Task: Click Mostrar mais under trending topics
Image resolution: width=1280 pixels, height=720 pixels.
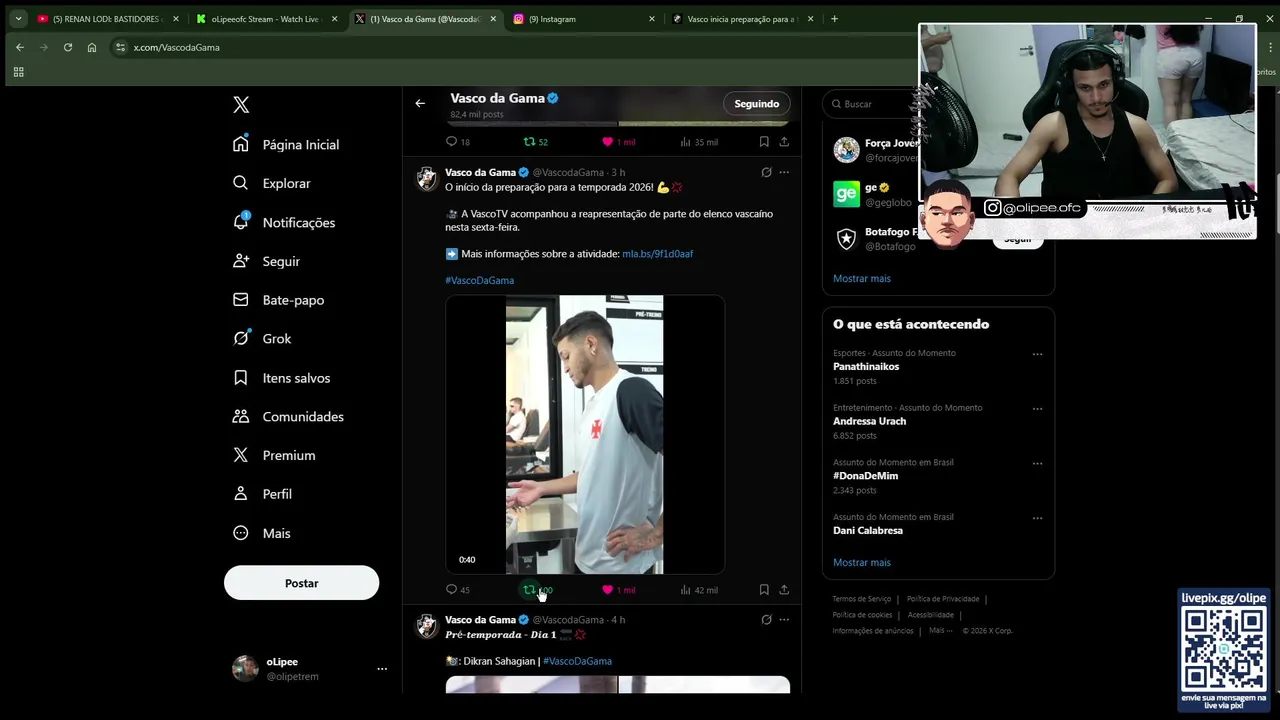Action: [x=861, y=563]
